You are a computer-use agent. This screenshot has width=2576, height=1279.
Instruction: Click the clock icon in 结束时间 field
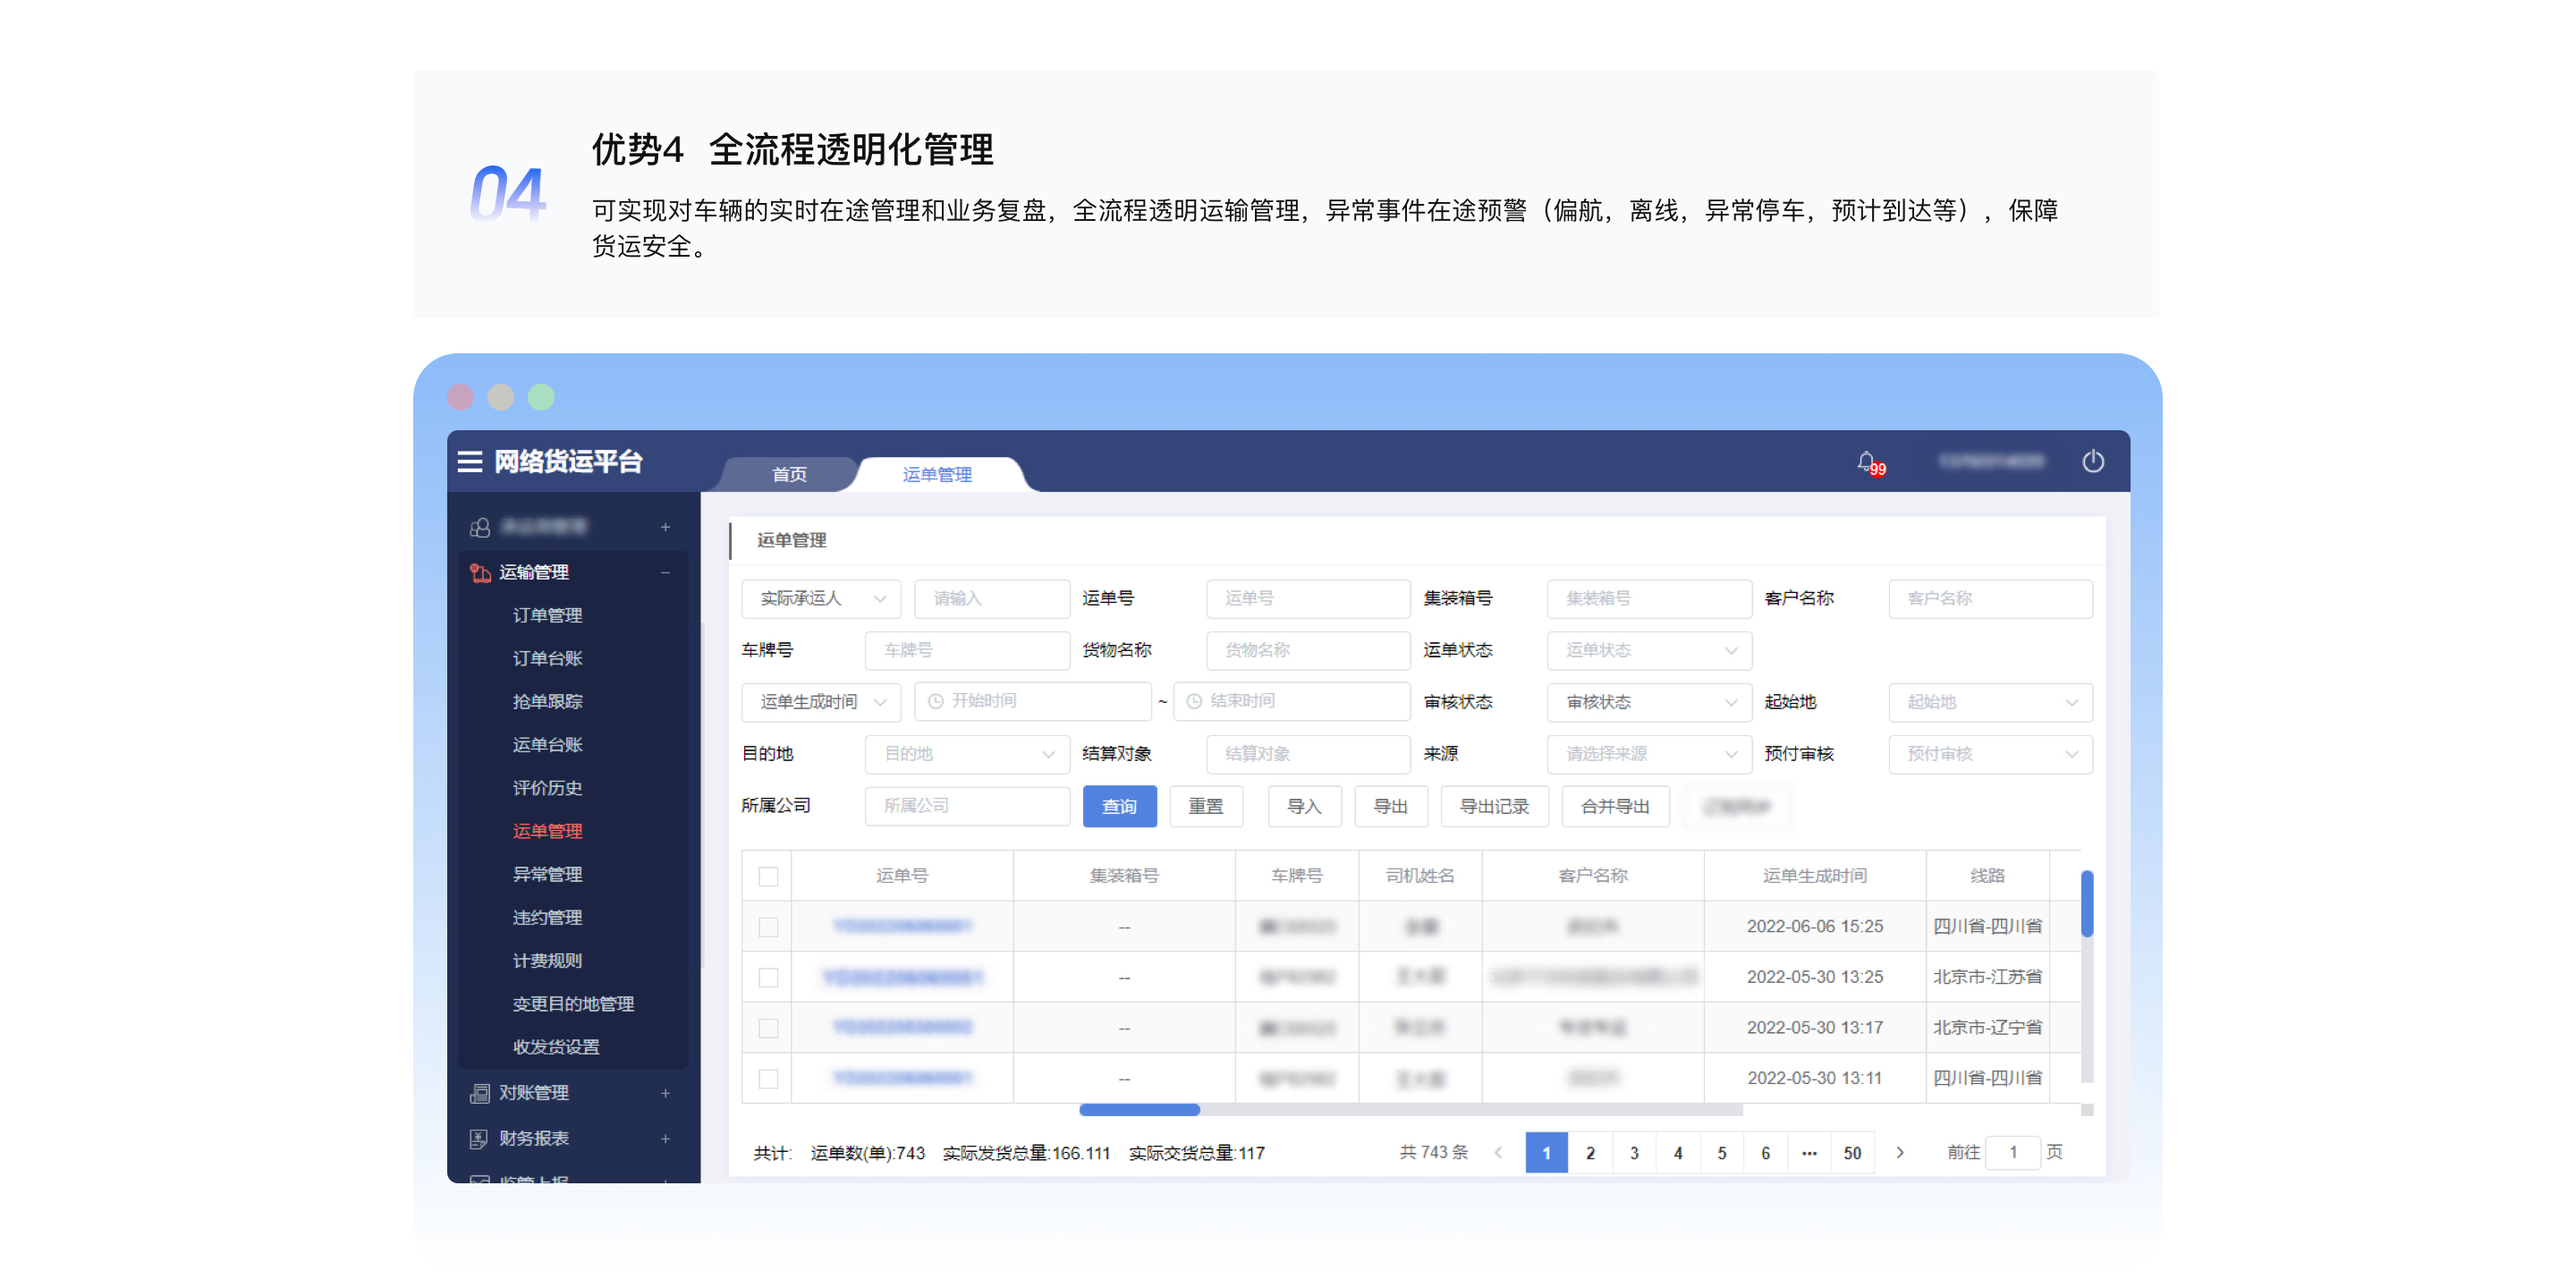1194,702
